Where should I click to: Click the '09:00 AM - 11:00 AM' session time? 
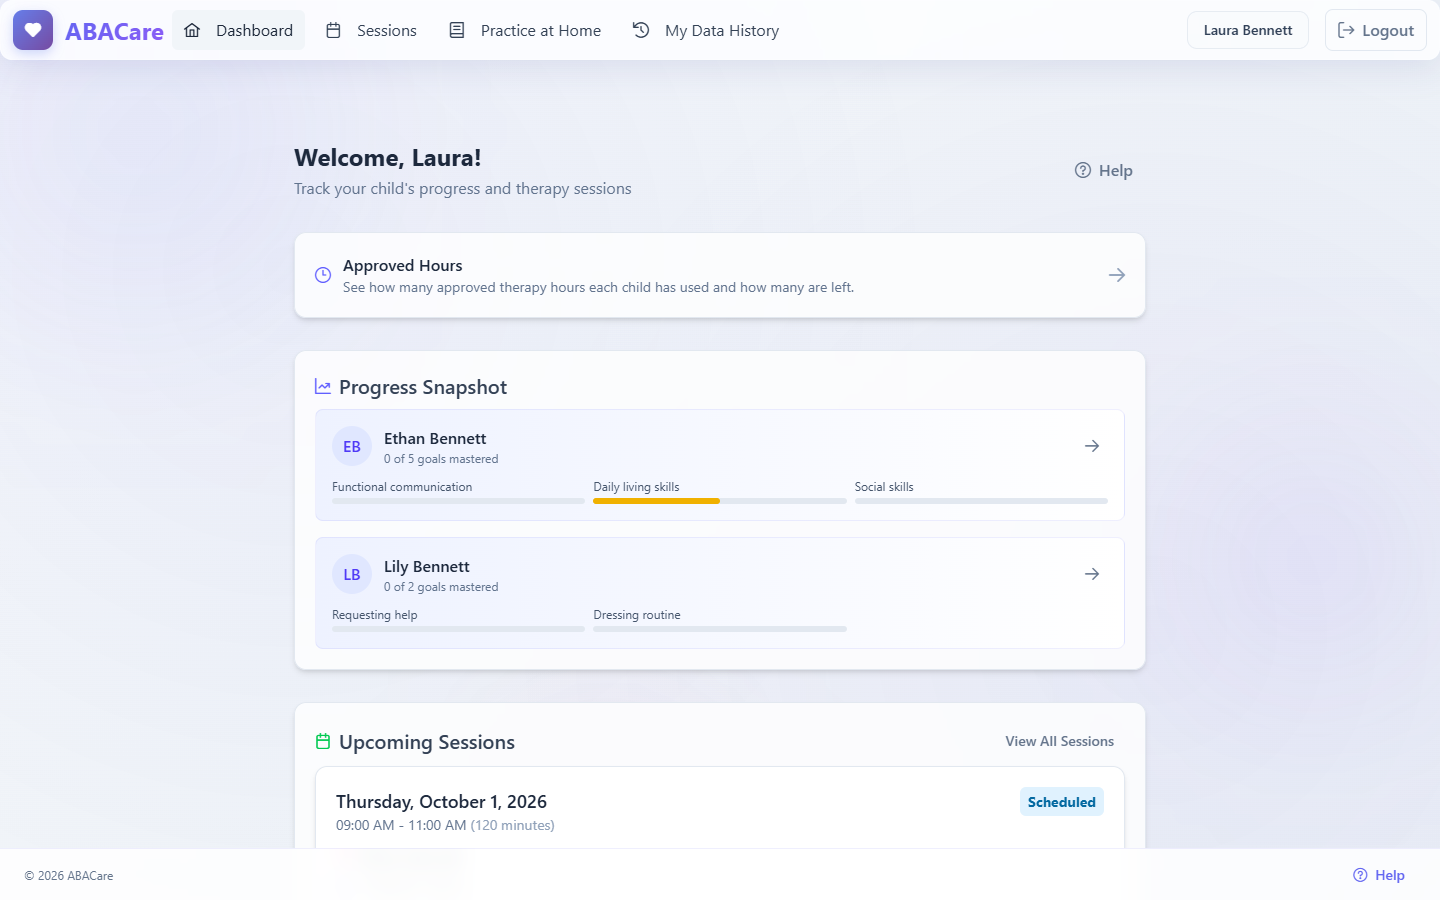pos(401,825)
